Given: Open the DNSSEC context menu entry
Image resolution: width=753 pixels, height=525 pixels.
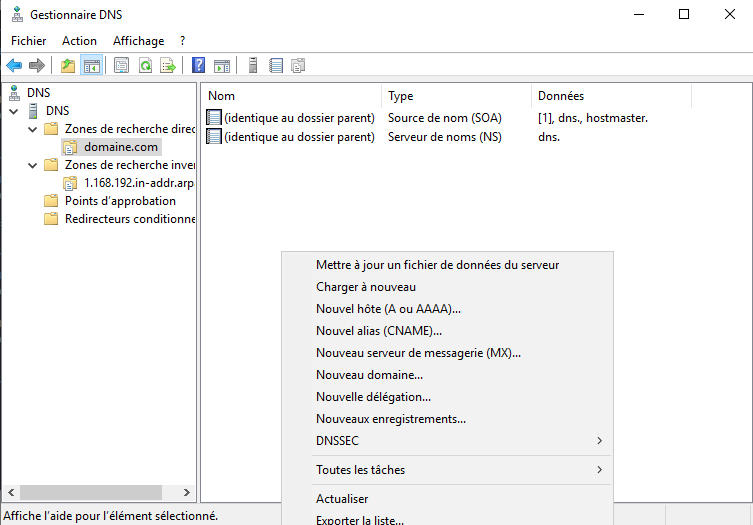Looking at the screenshot, I should coord(447,441).
